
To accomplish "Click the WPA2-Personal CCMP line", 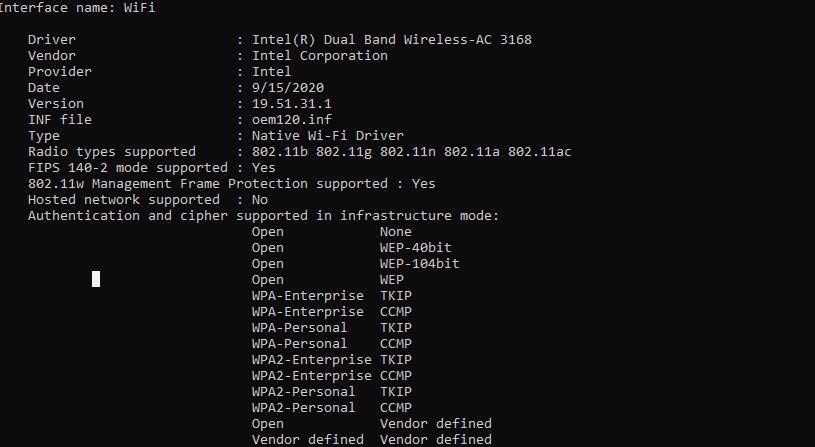I will point(332,407).
